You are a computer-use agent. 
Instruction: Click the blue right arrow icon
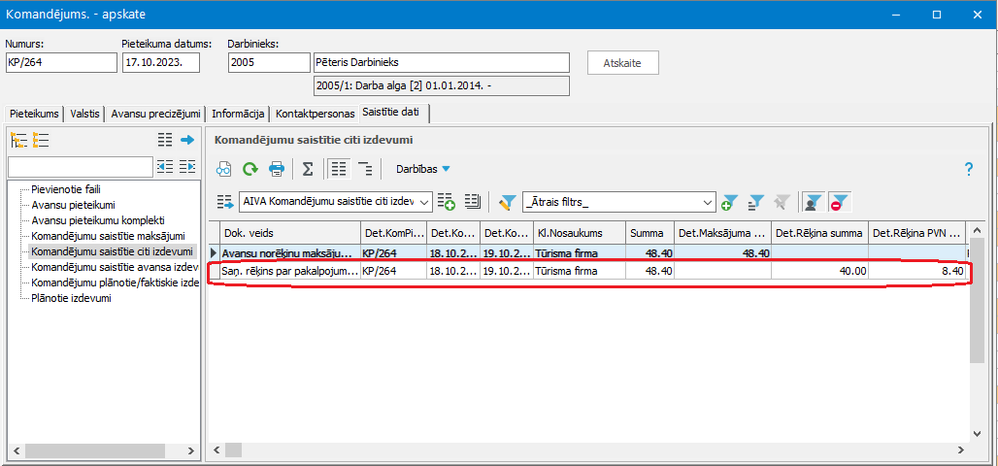(187, 140)
